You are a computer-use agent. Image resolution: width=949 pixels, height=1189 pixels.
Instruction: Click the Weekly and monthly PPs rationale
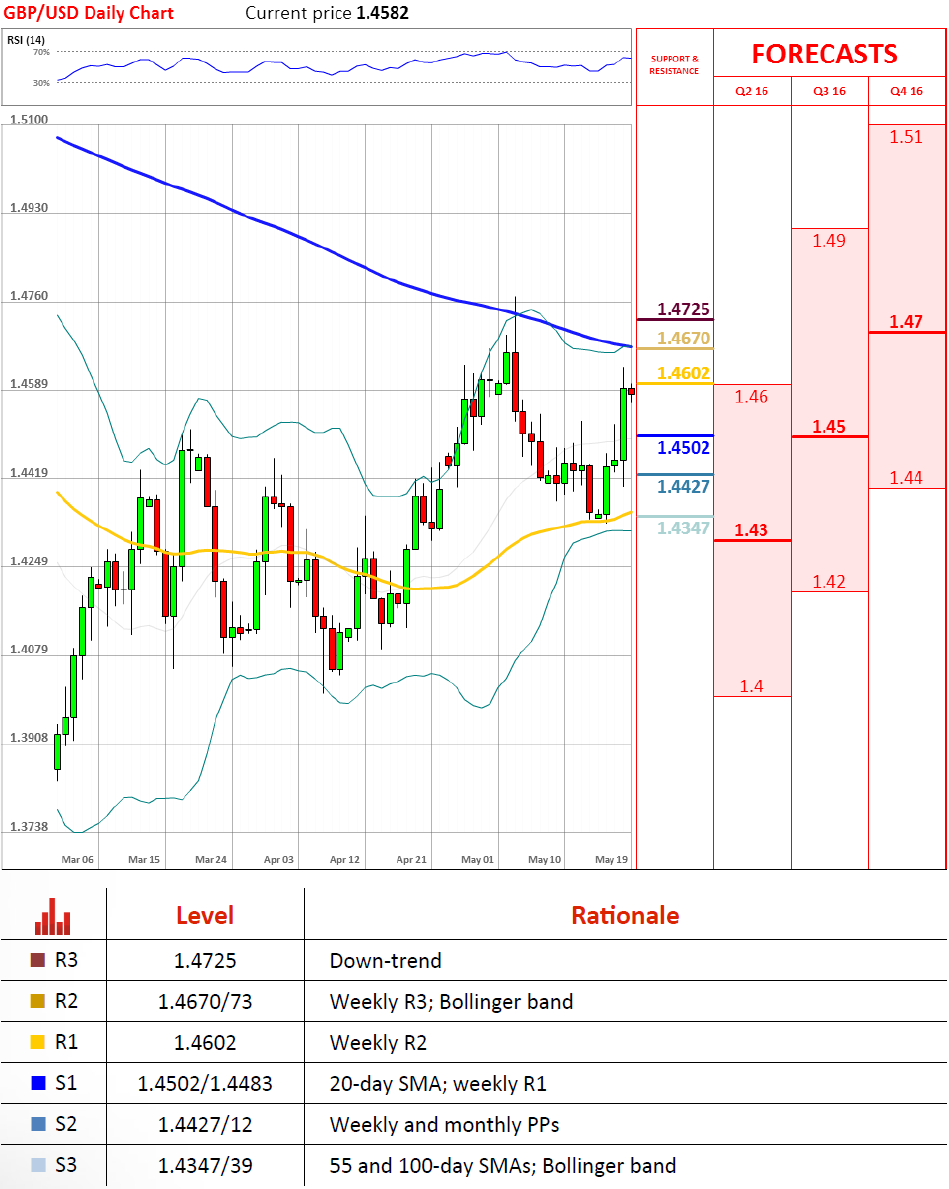click(445, 1125)
